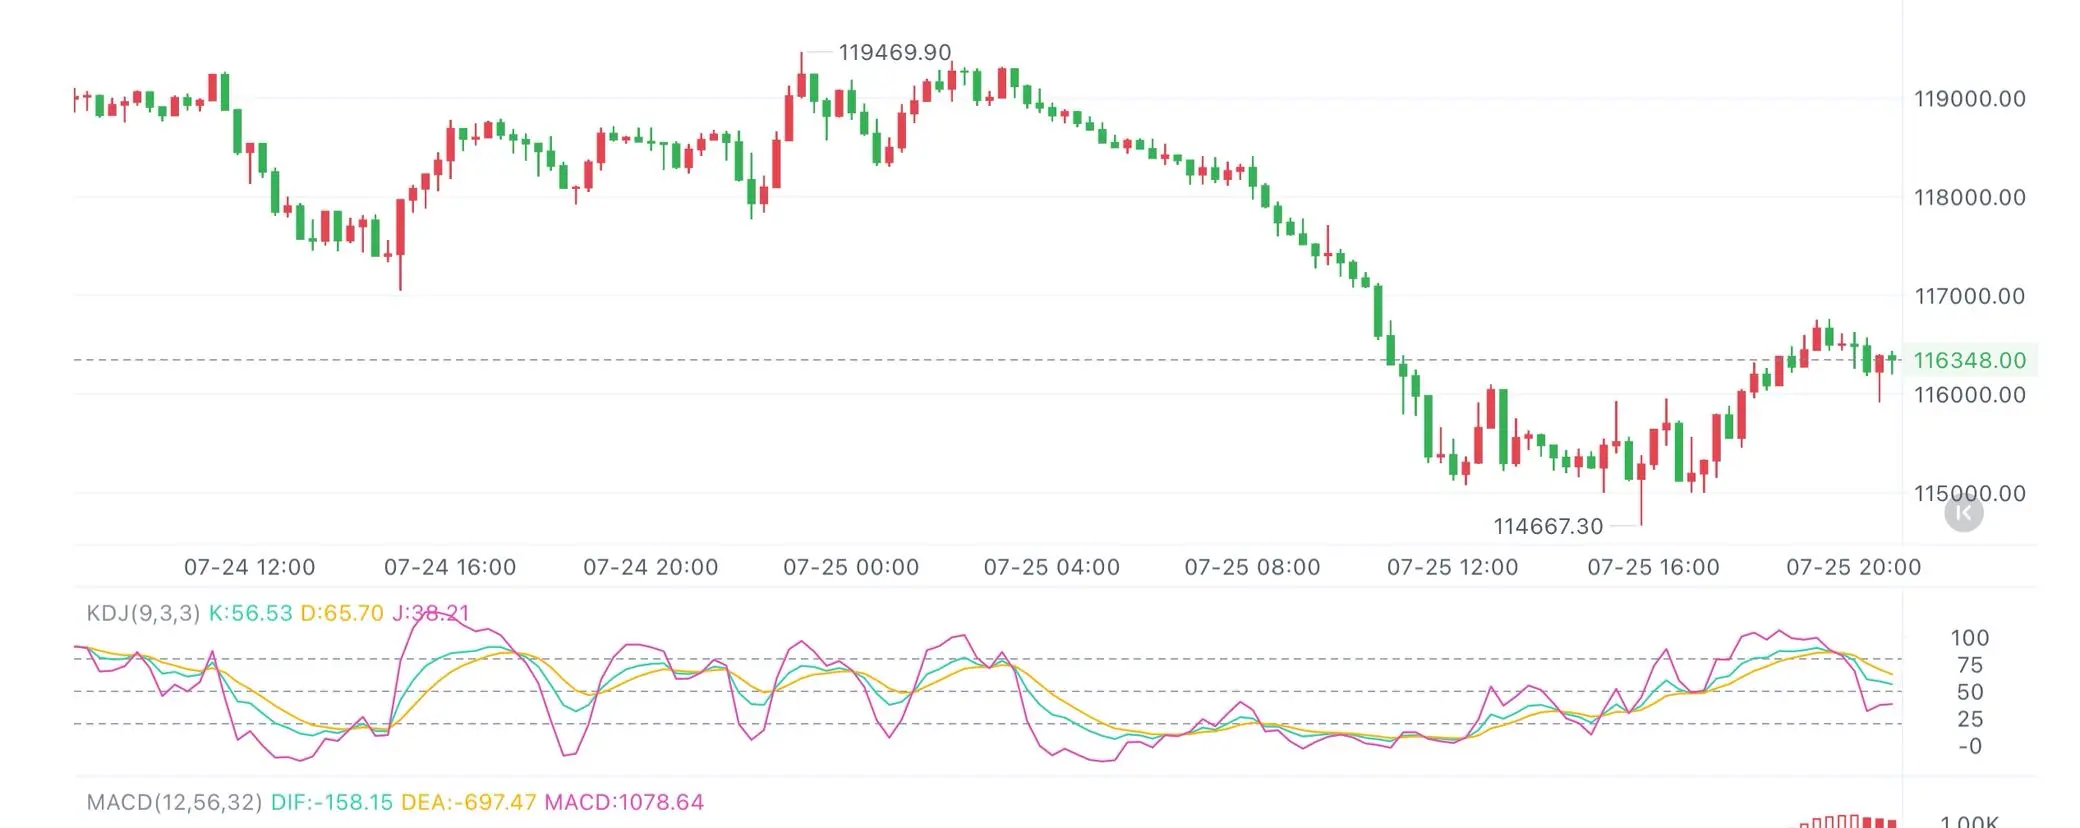Click the 07-25 00:00 time axis label

[x=851, y=567]
